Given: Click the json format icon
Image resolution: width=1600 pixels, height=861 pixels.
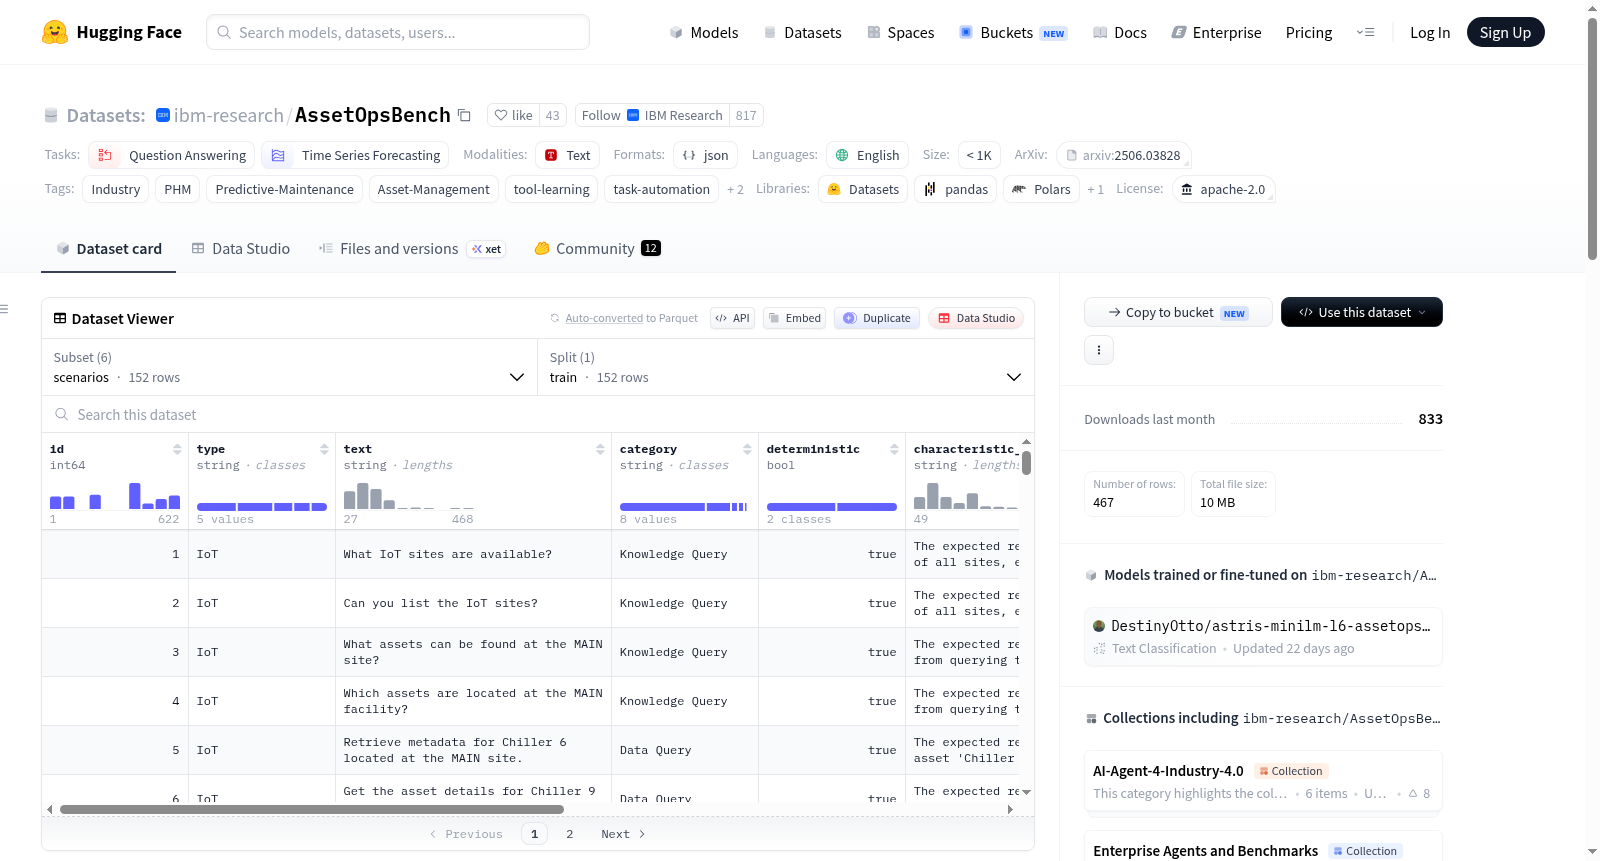Looking at the screenshot, I should point(689,155).
